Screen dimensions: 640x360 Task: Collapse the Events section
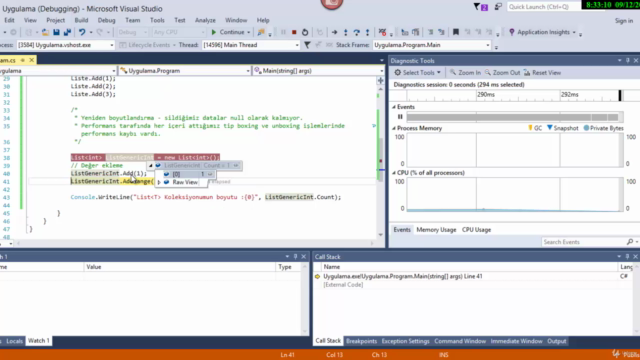click(394, 107)
